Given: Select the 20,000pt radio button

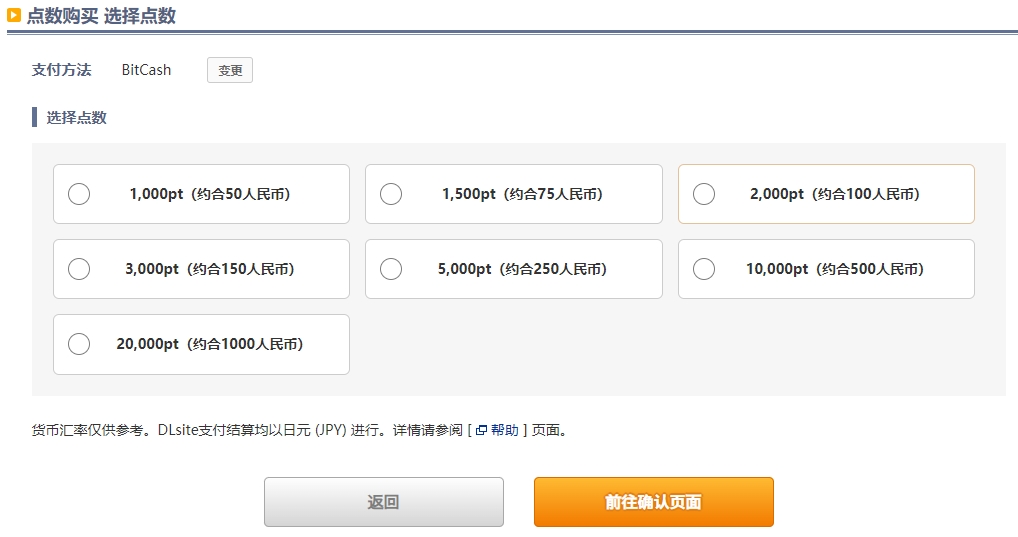Looking at the screenshot, I should (x=79, y=344).
